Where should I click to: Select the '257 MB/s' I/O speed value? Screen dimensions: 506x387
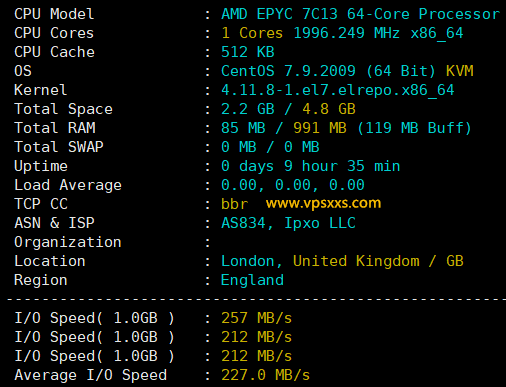click(257, 318)
